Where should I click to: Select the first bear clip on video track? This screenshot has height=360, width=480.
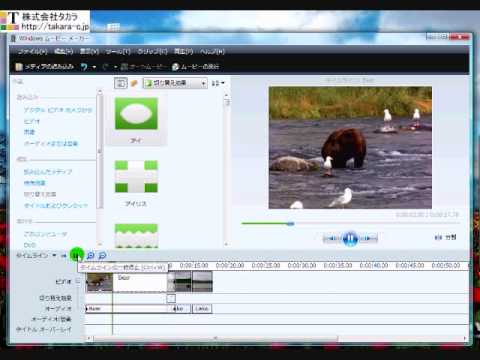click(x=99, y=282)
